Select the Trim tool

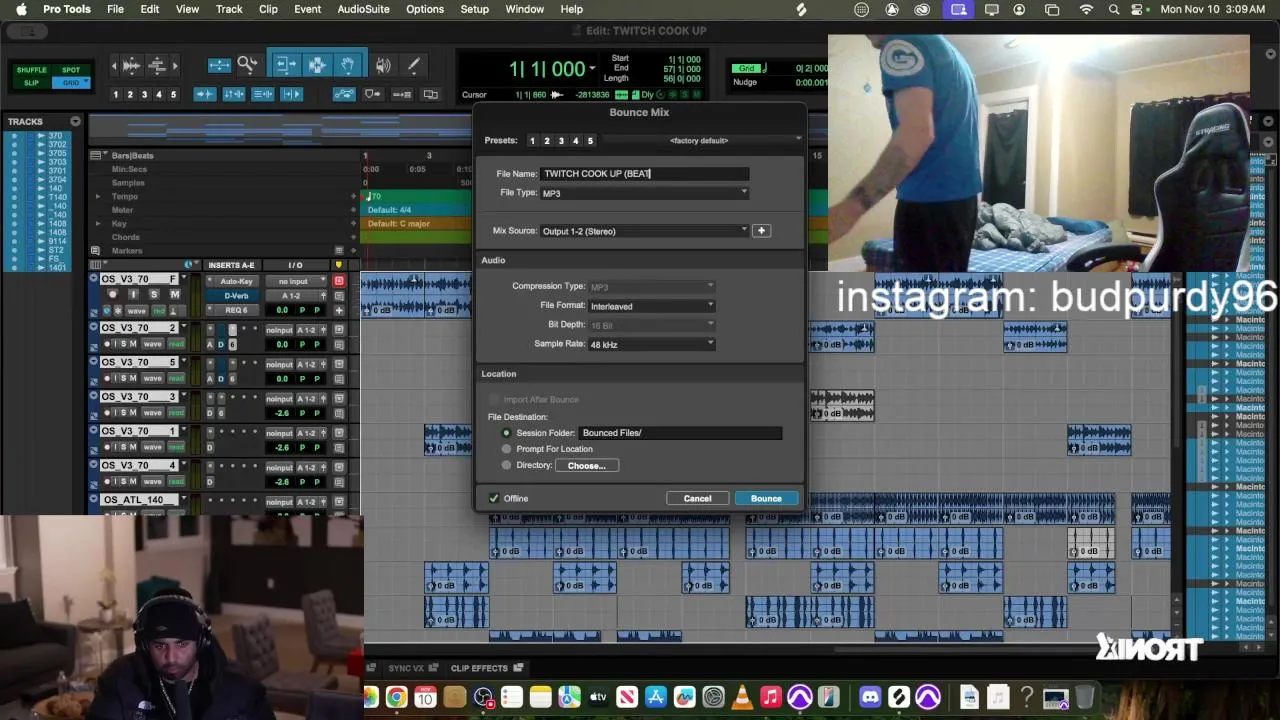[285, 65]
